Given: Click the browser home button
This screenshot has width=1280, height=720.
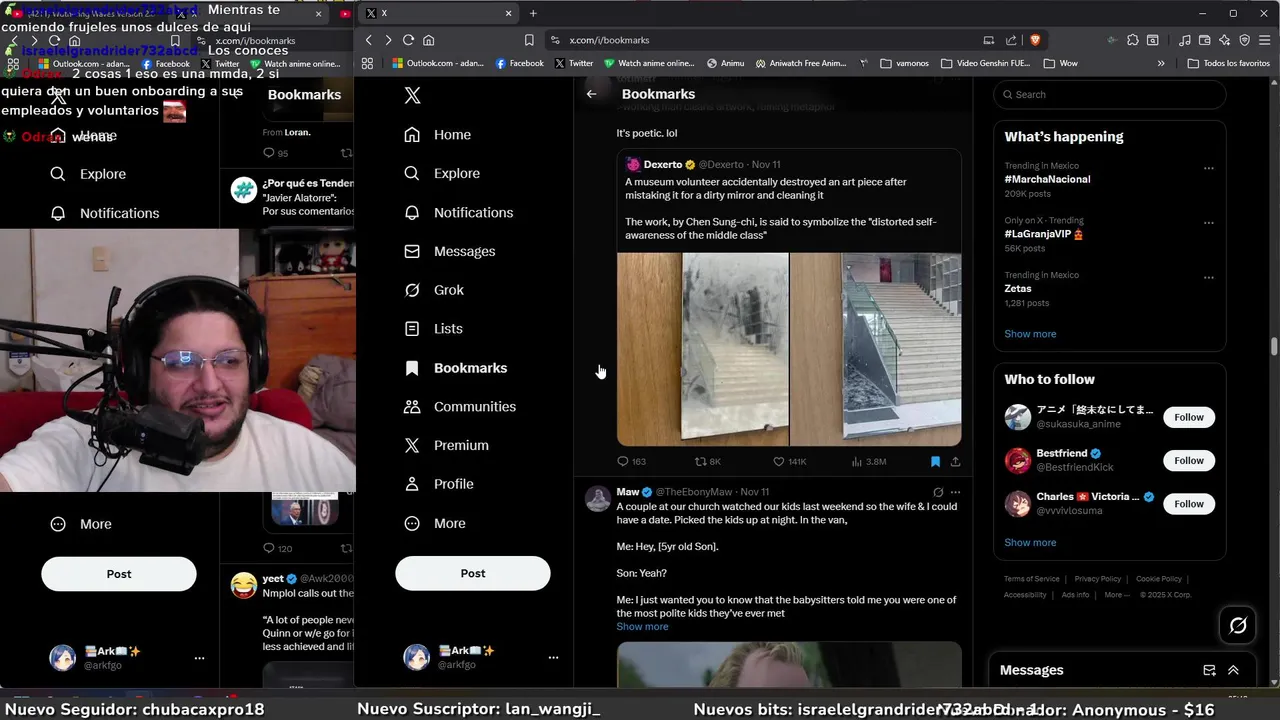Looking at the screenshot, I should click(428, 40).
